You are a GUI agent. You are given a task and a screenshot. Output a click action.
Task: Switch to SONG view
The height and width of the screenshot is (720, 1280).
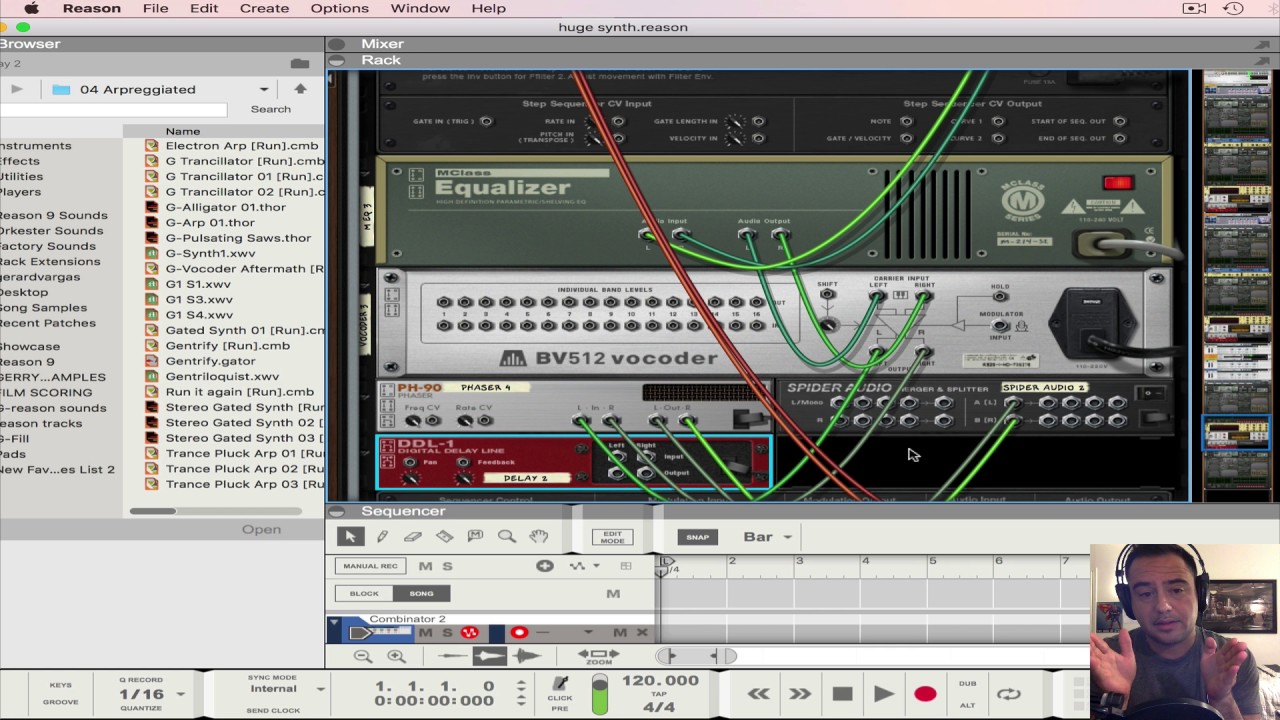coord(421,593)
